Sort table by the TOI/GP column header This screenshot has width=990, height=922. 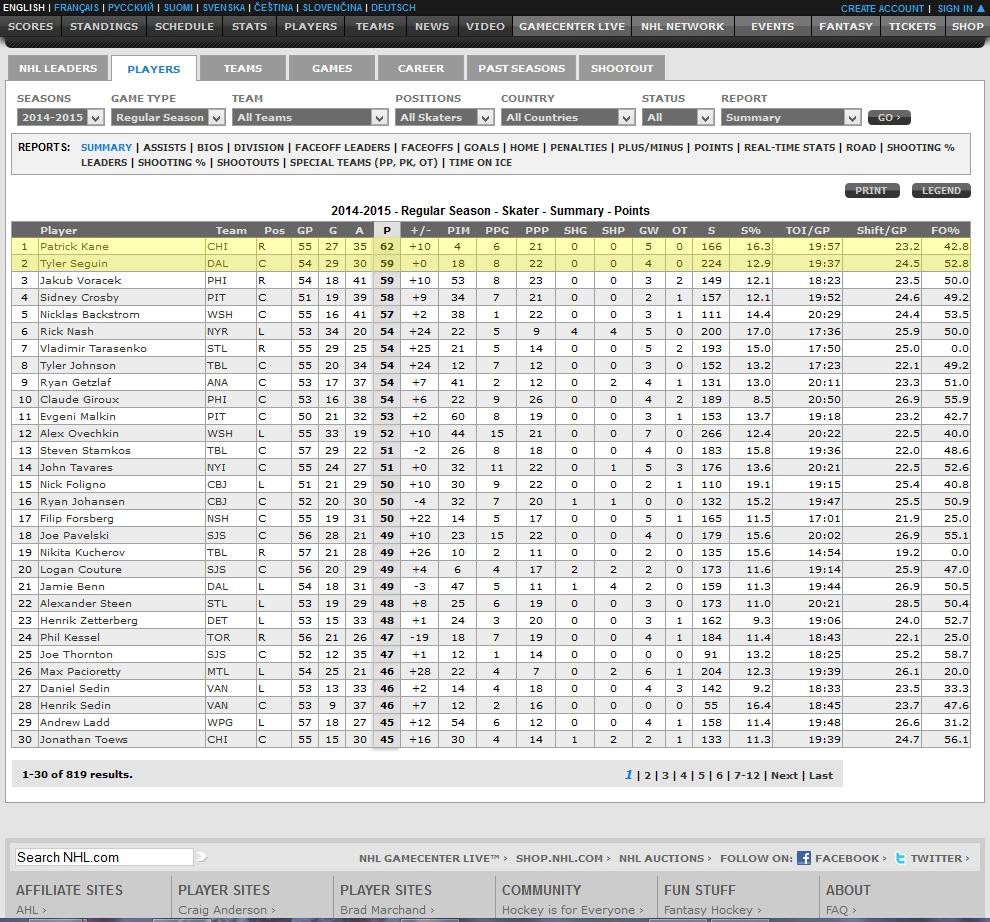808,230
